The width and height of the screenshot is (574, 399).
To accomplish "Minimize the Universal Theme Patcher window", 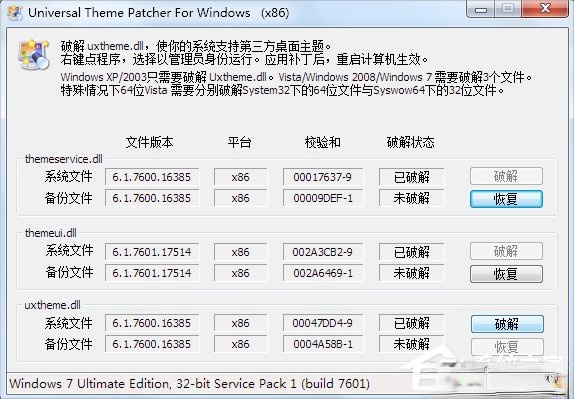I will 481,9.
